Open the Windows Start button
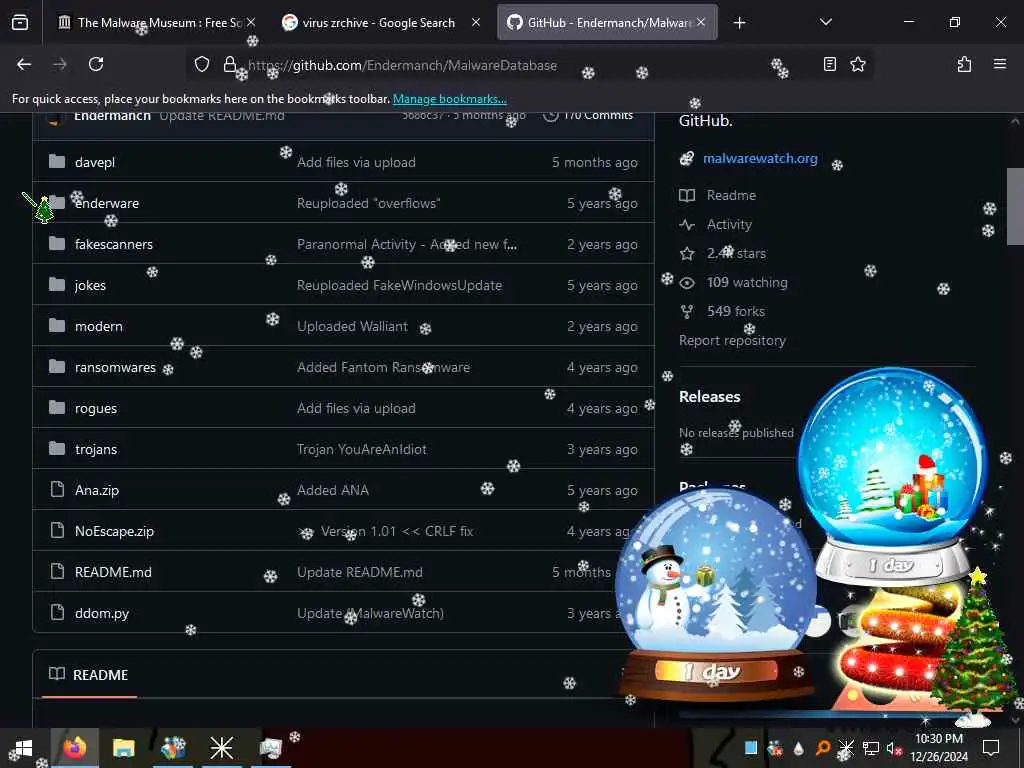 pyautogui.click(x=25, y=748)
